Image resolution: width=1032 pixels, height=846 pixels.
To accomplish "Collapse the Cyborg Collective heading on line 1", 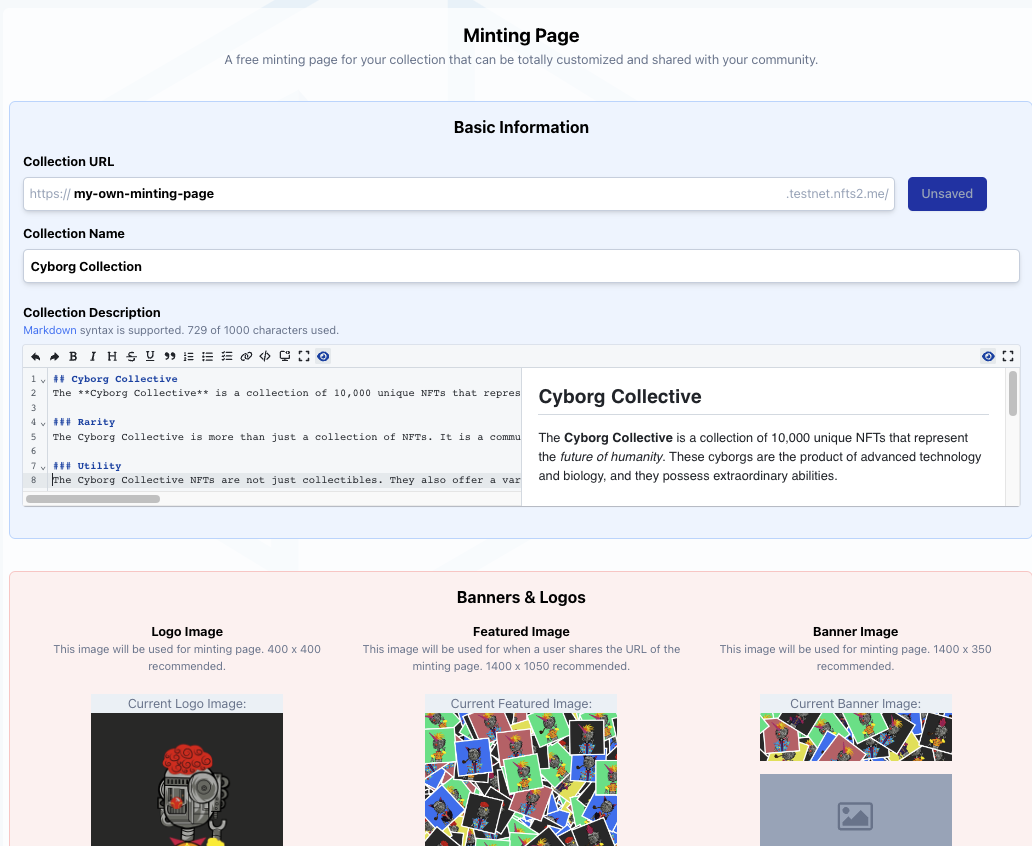I will [x=43, y=380].
